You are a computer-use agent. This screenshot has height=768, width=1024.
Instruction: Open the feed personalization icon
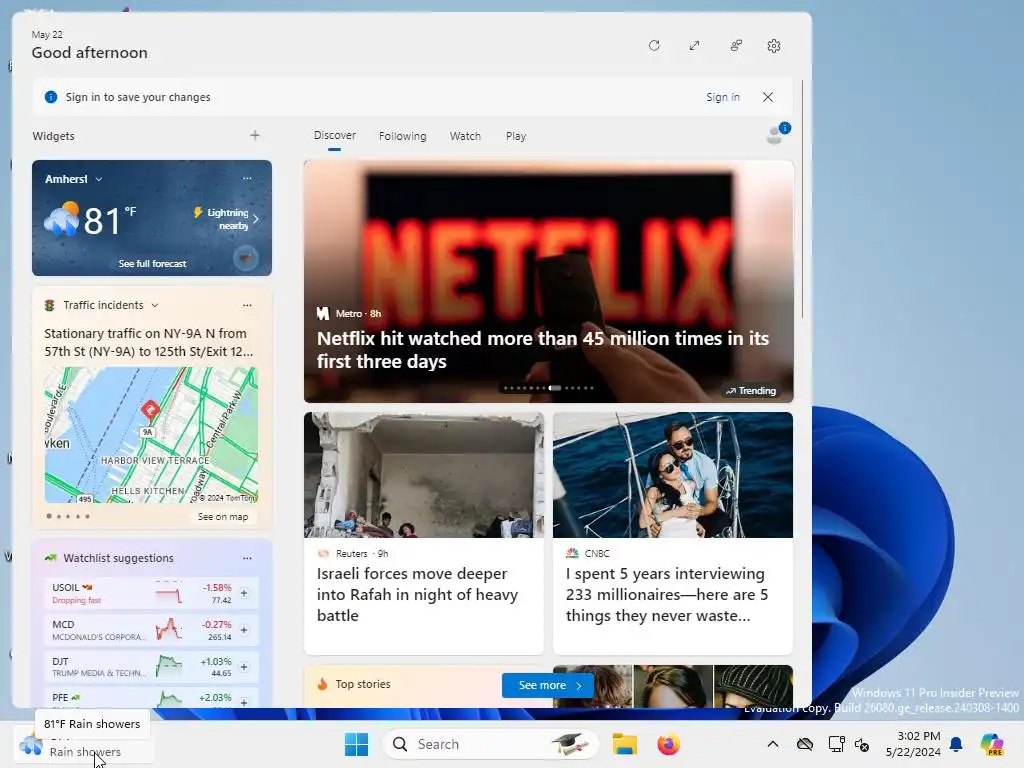736,46
